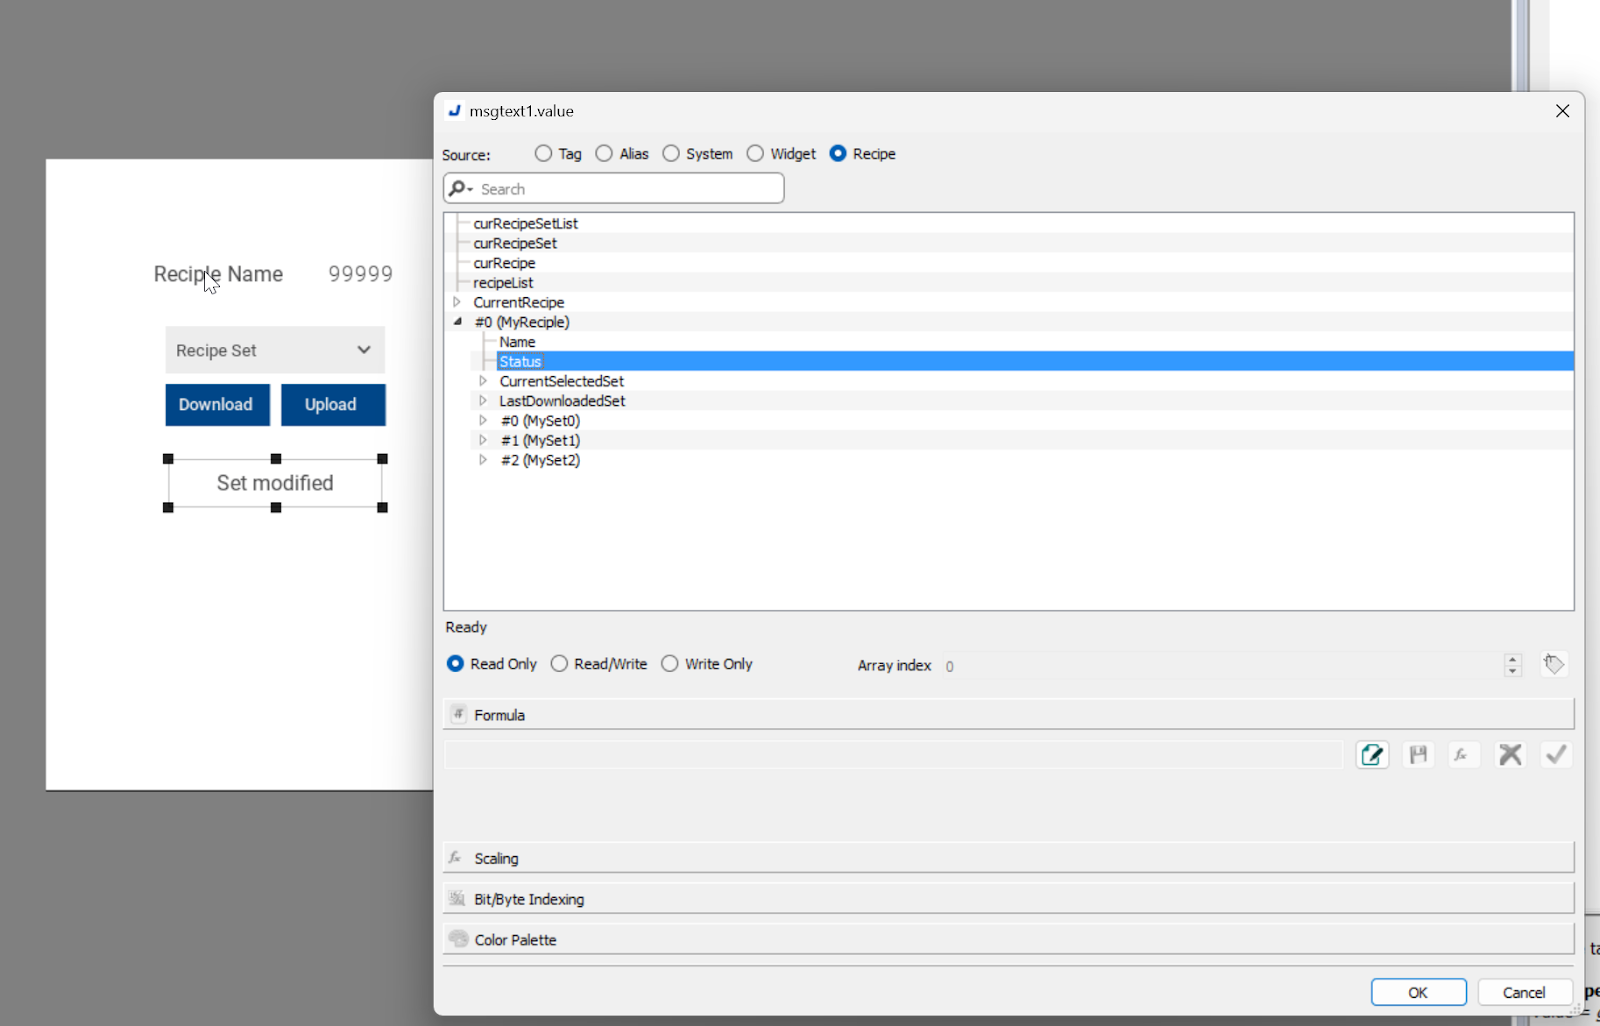
Task: Click the Scaling section fx icon
Action: 456,858
